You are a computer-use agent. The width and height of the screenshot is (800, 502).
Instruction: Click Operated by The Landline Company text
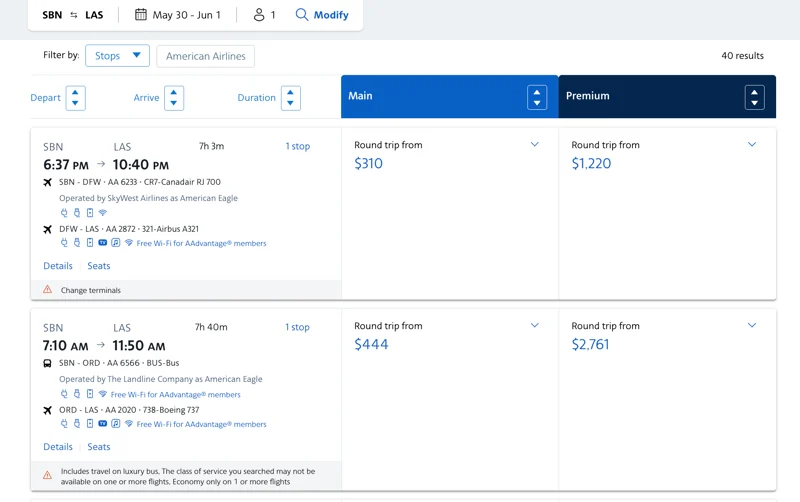pos(161,379)
